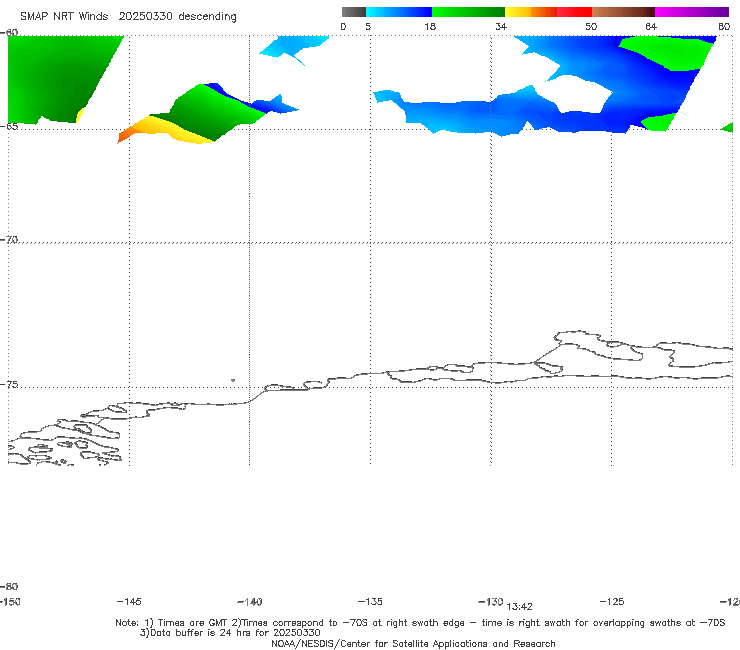The height and width of the screenshot is (650, 740).
Task: Click the latitude label -65
Action: pos(9,127)
